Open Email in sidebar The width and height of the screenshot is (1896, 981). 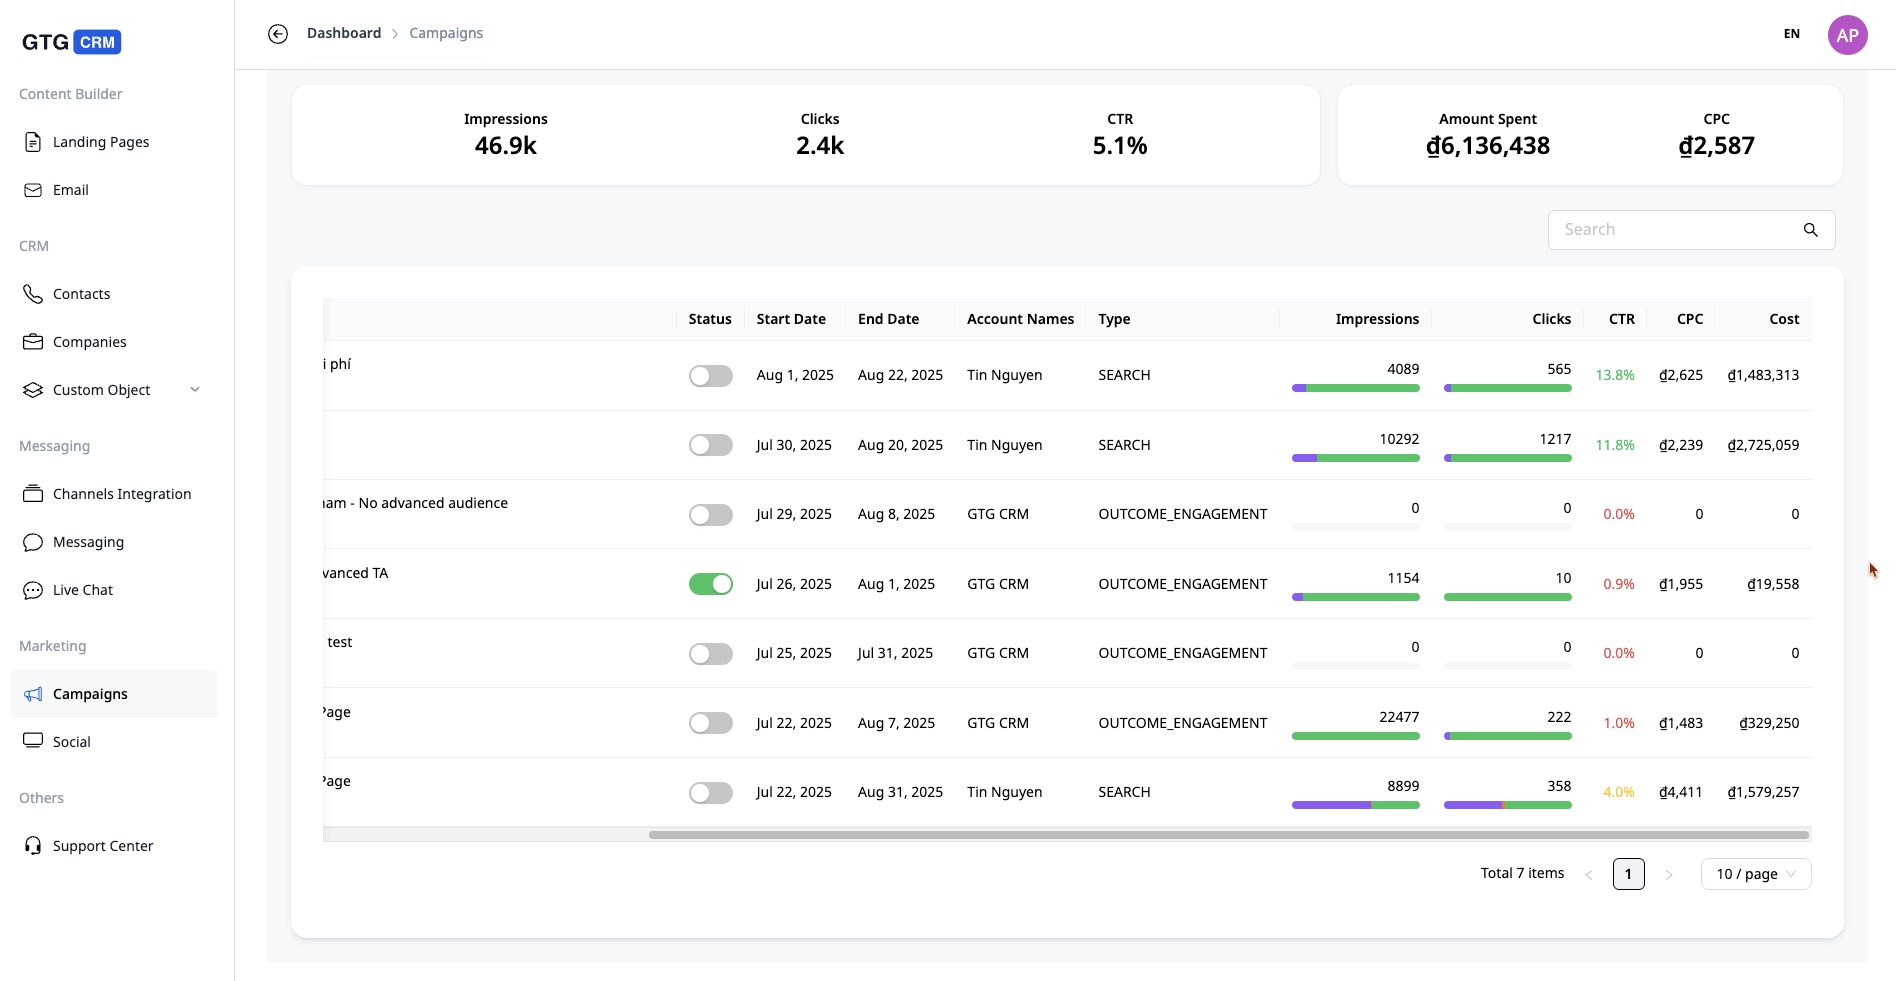tap(114, 190)
